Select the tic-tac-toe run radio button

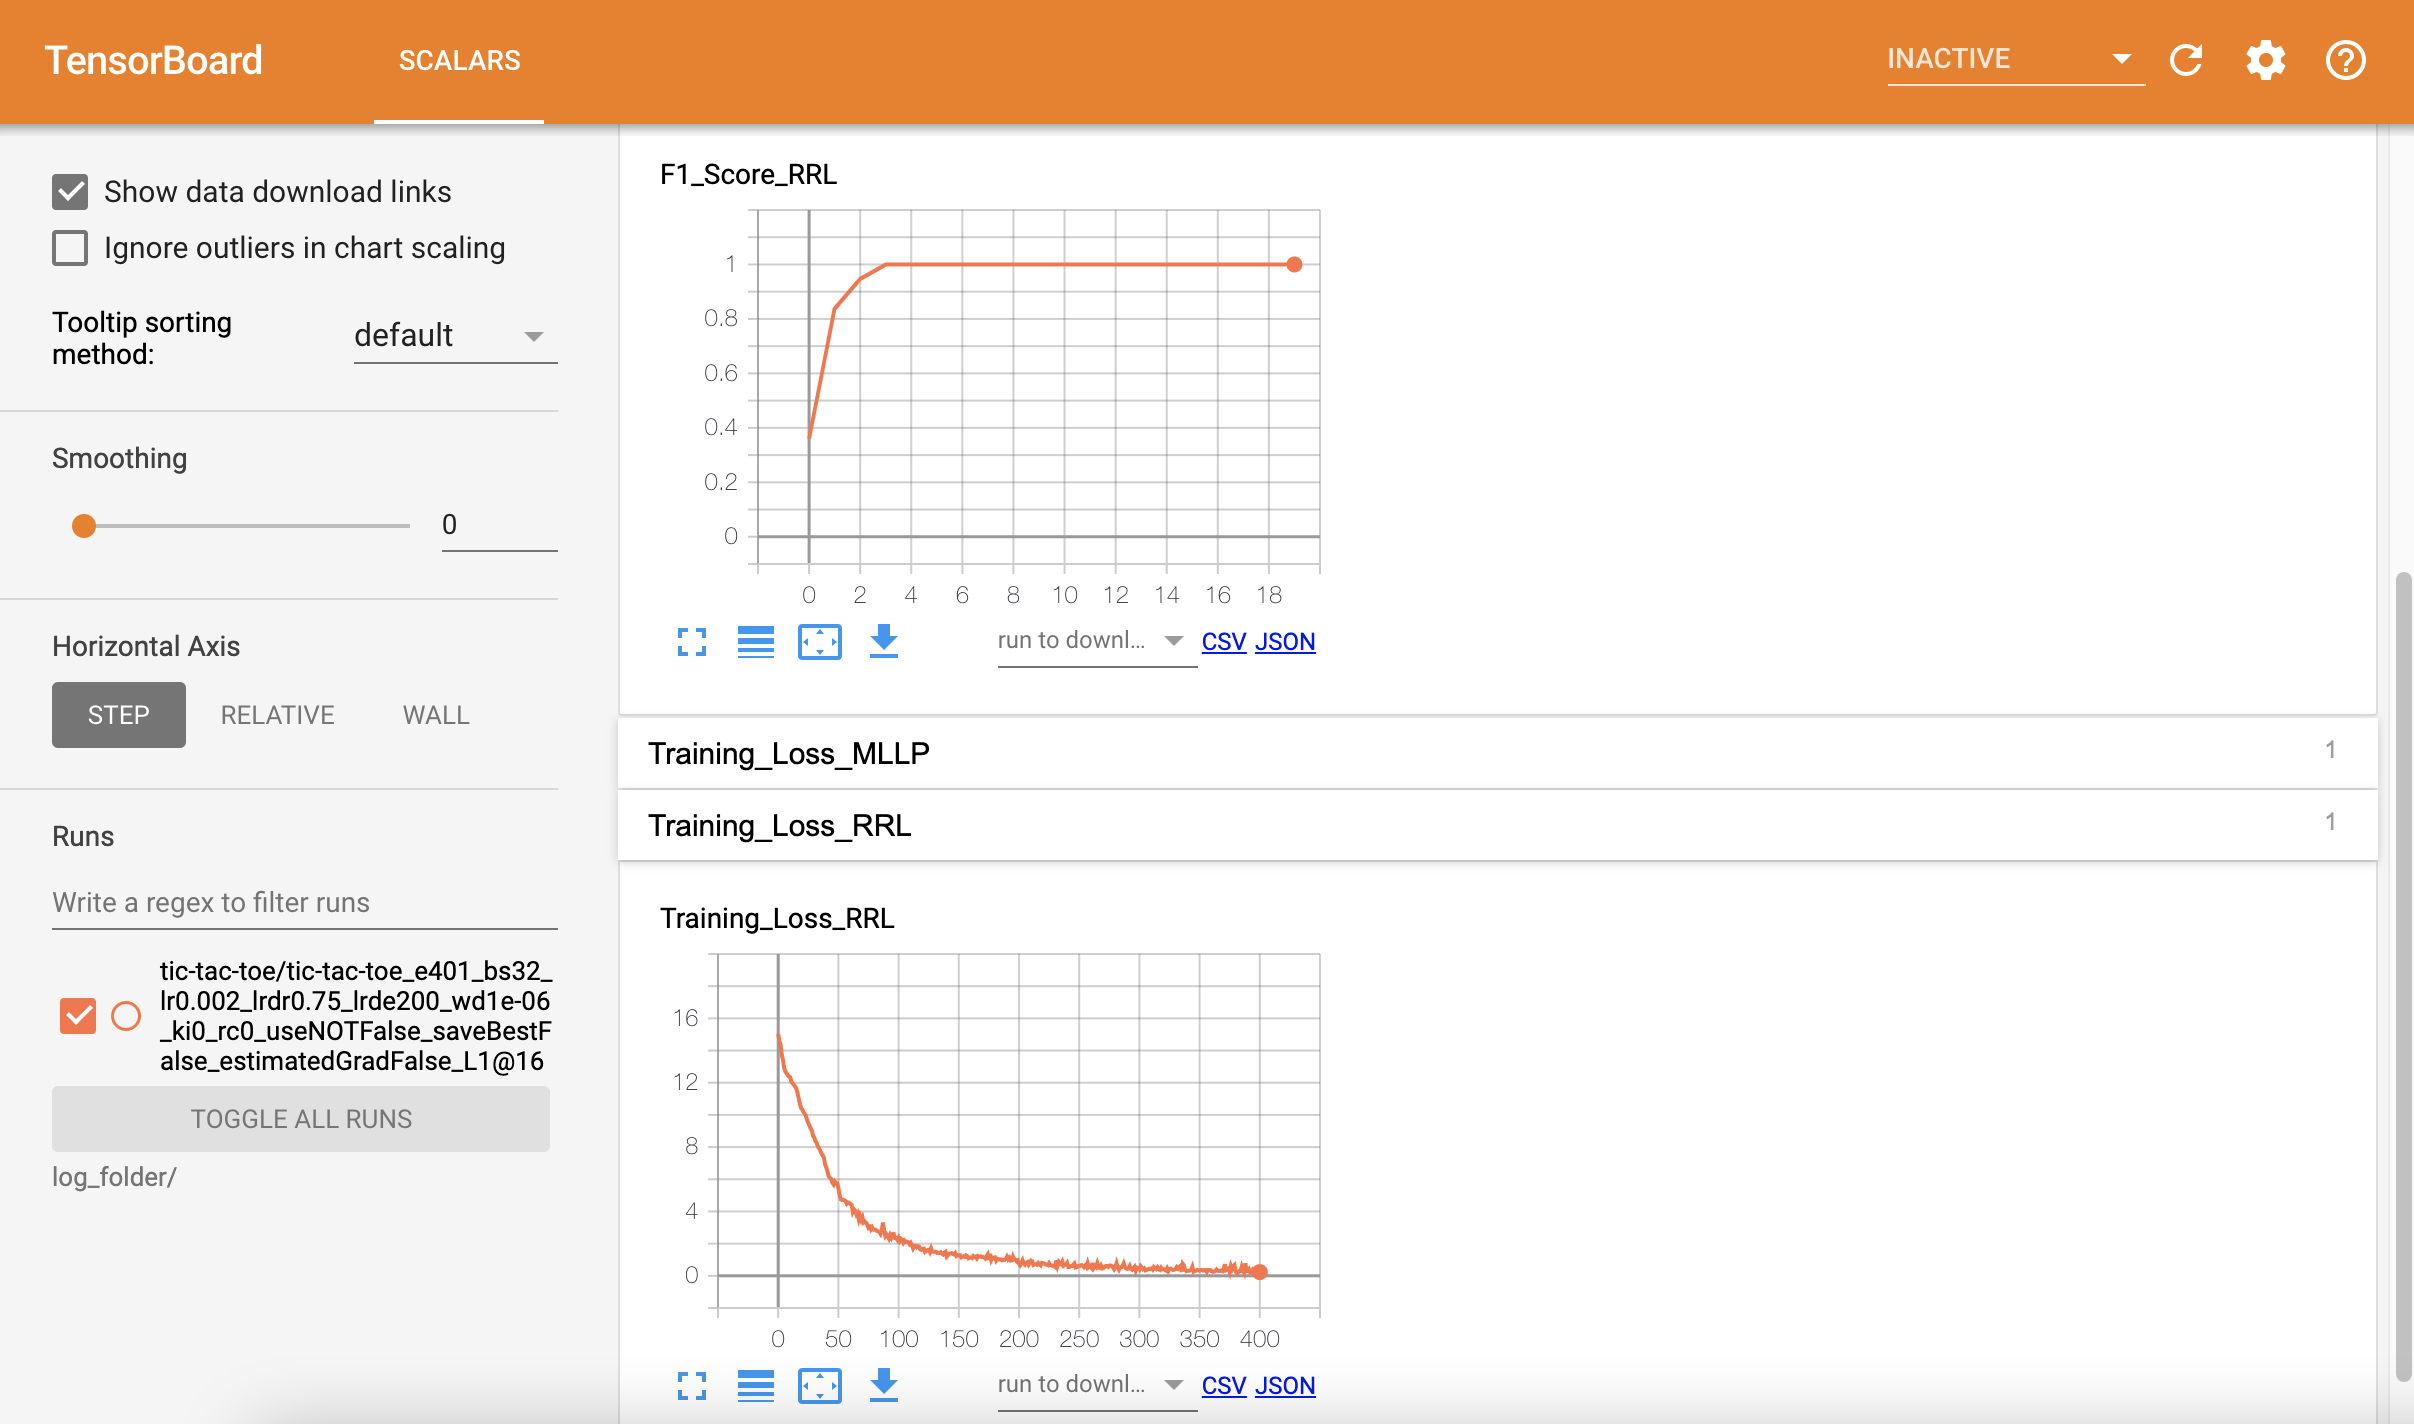pyautogui.click(x=126, y=1016)
